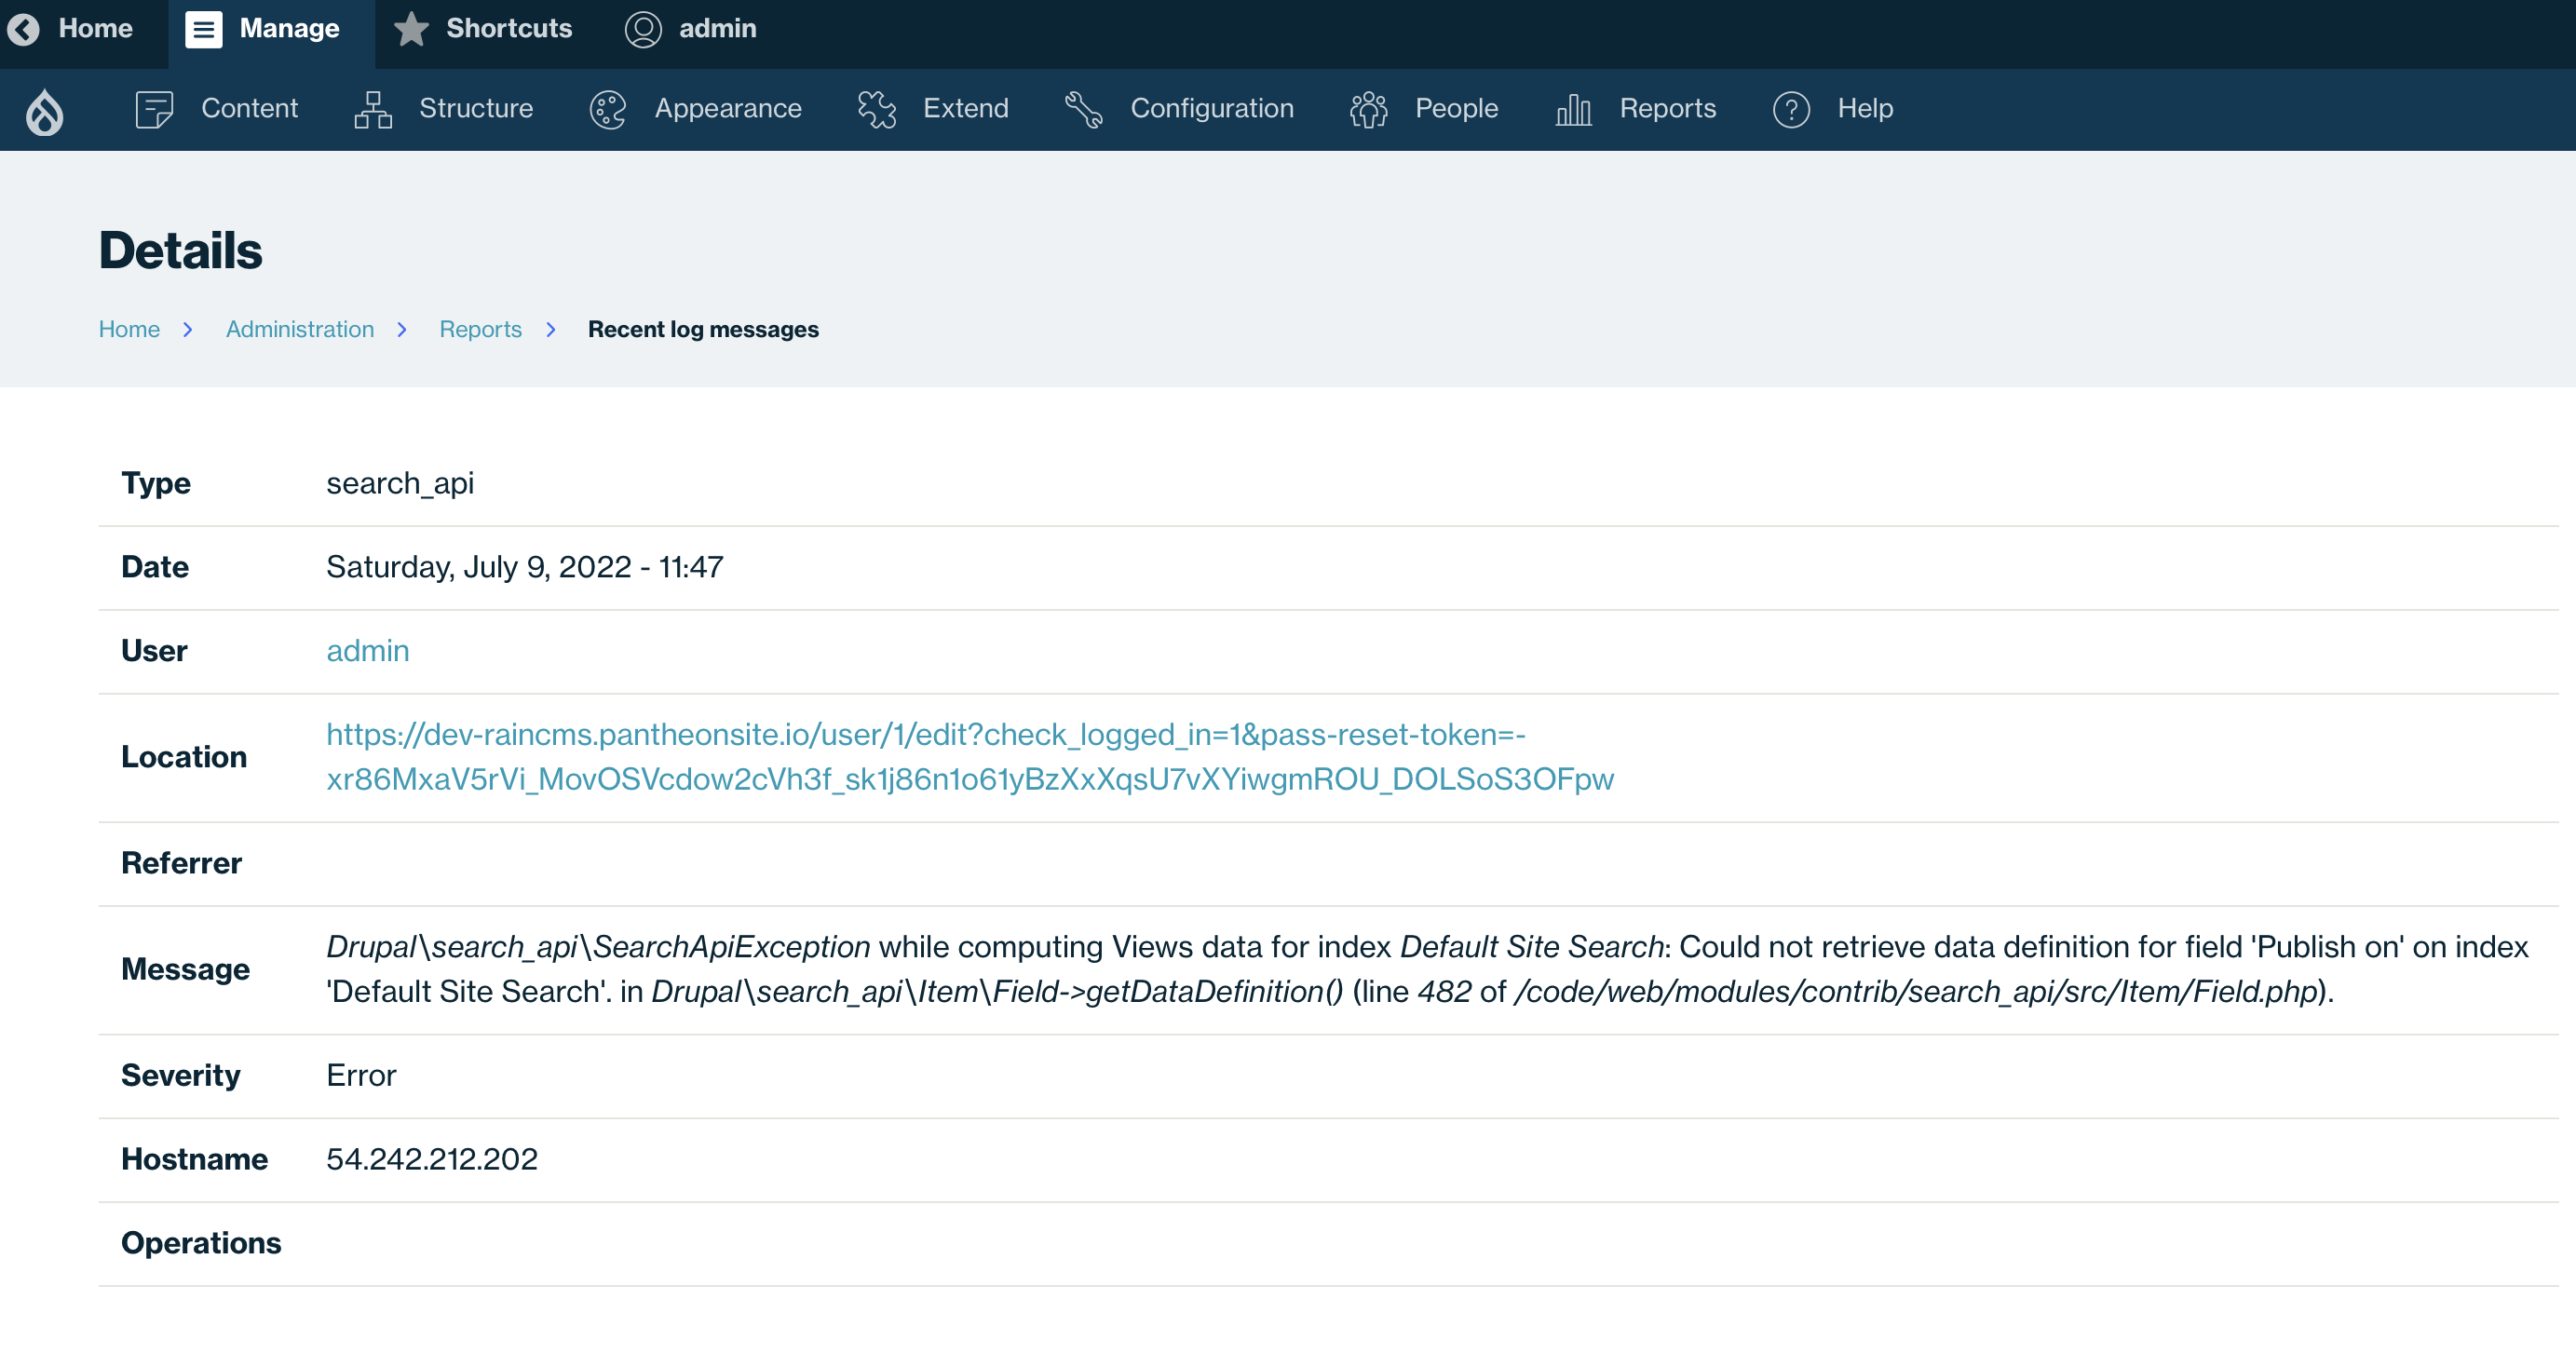
Task: Click the Home breadcrumb link
Action: 129,329
